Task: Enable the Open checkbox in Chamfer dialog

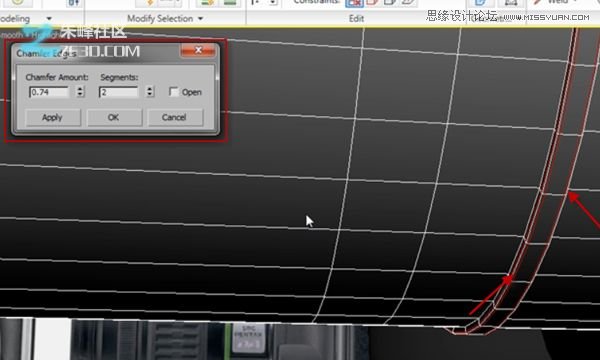Action: [174, 92]
